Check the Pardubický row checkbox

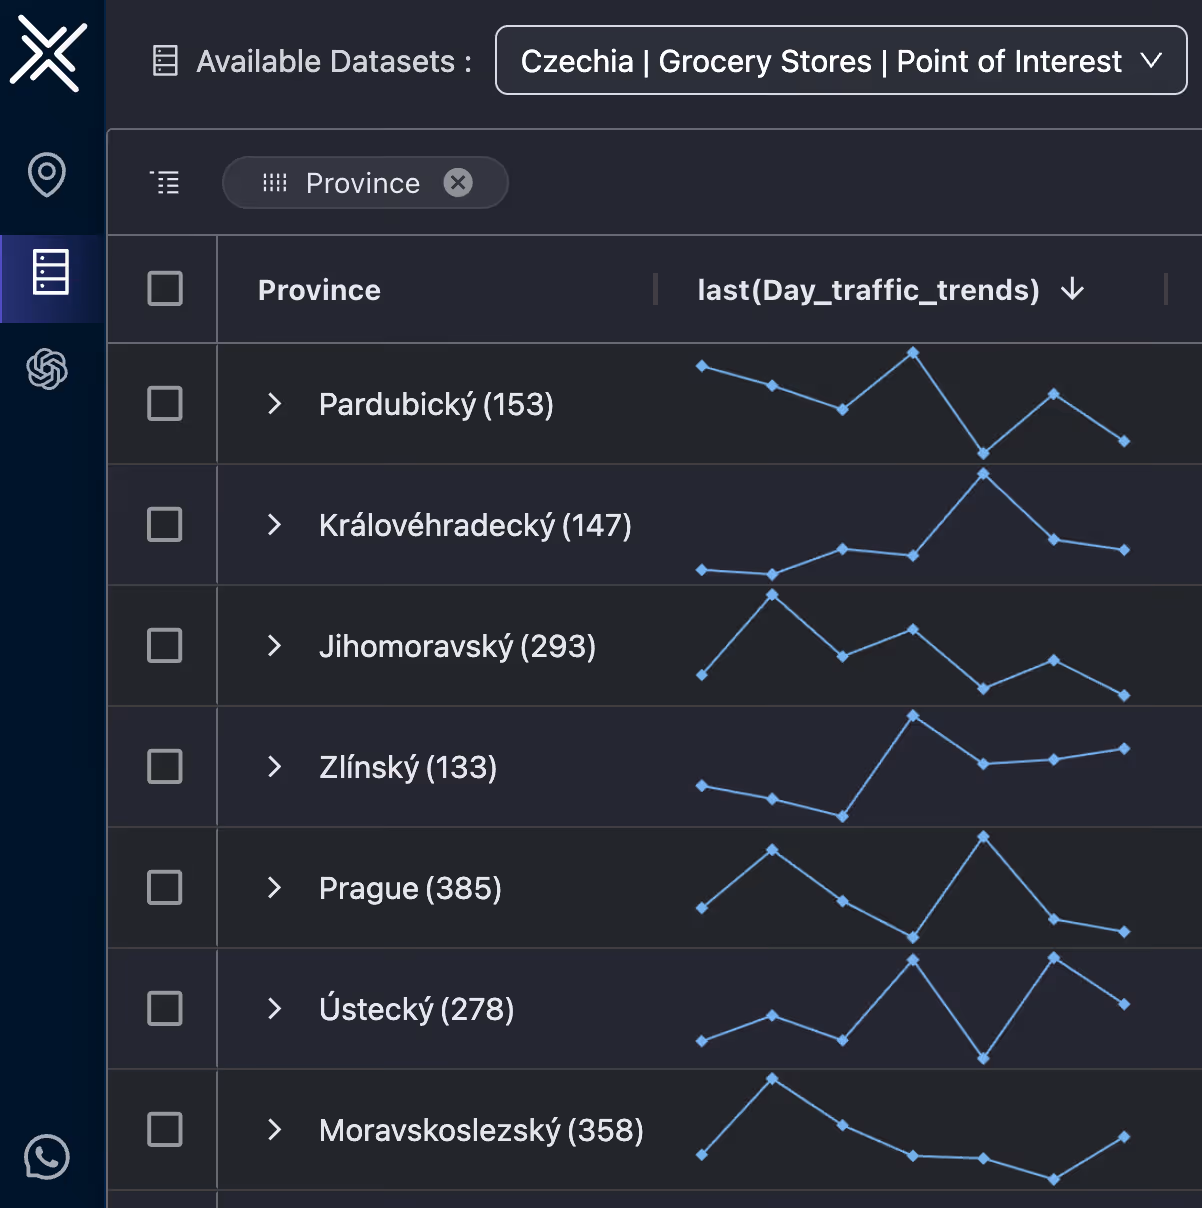coord(165,404)
